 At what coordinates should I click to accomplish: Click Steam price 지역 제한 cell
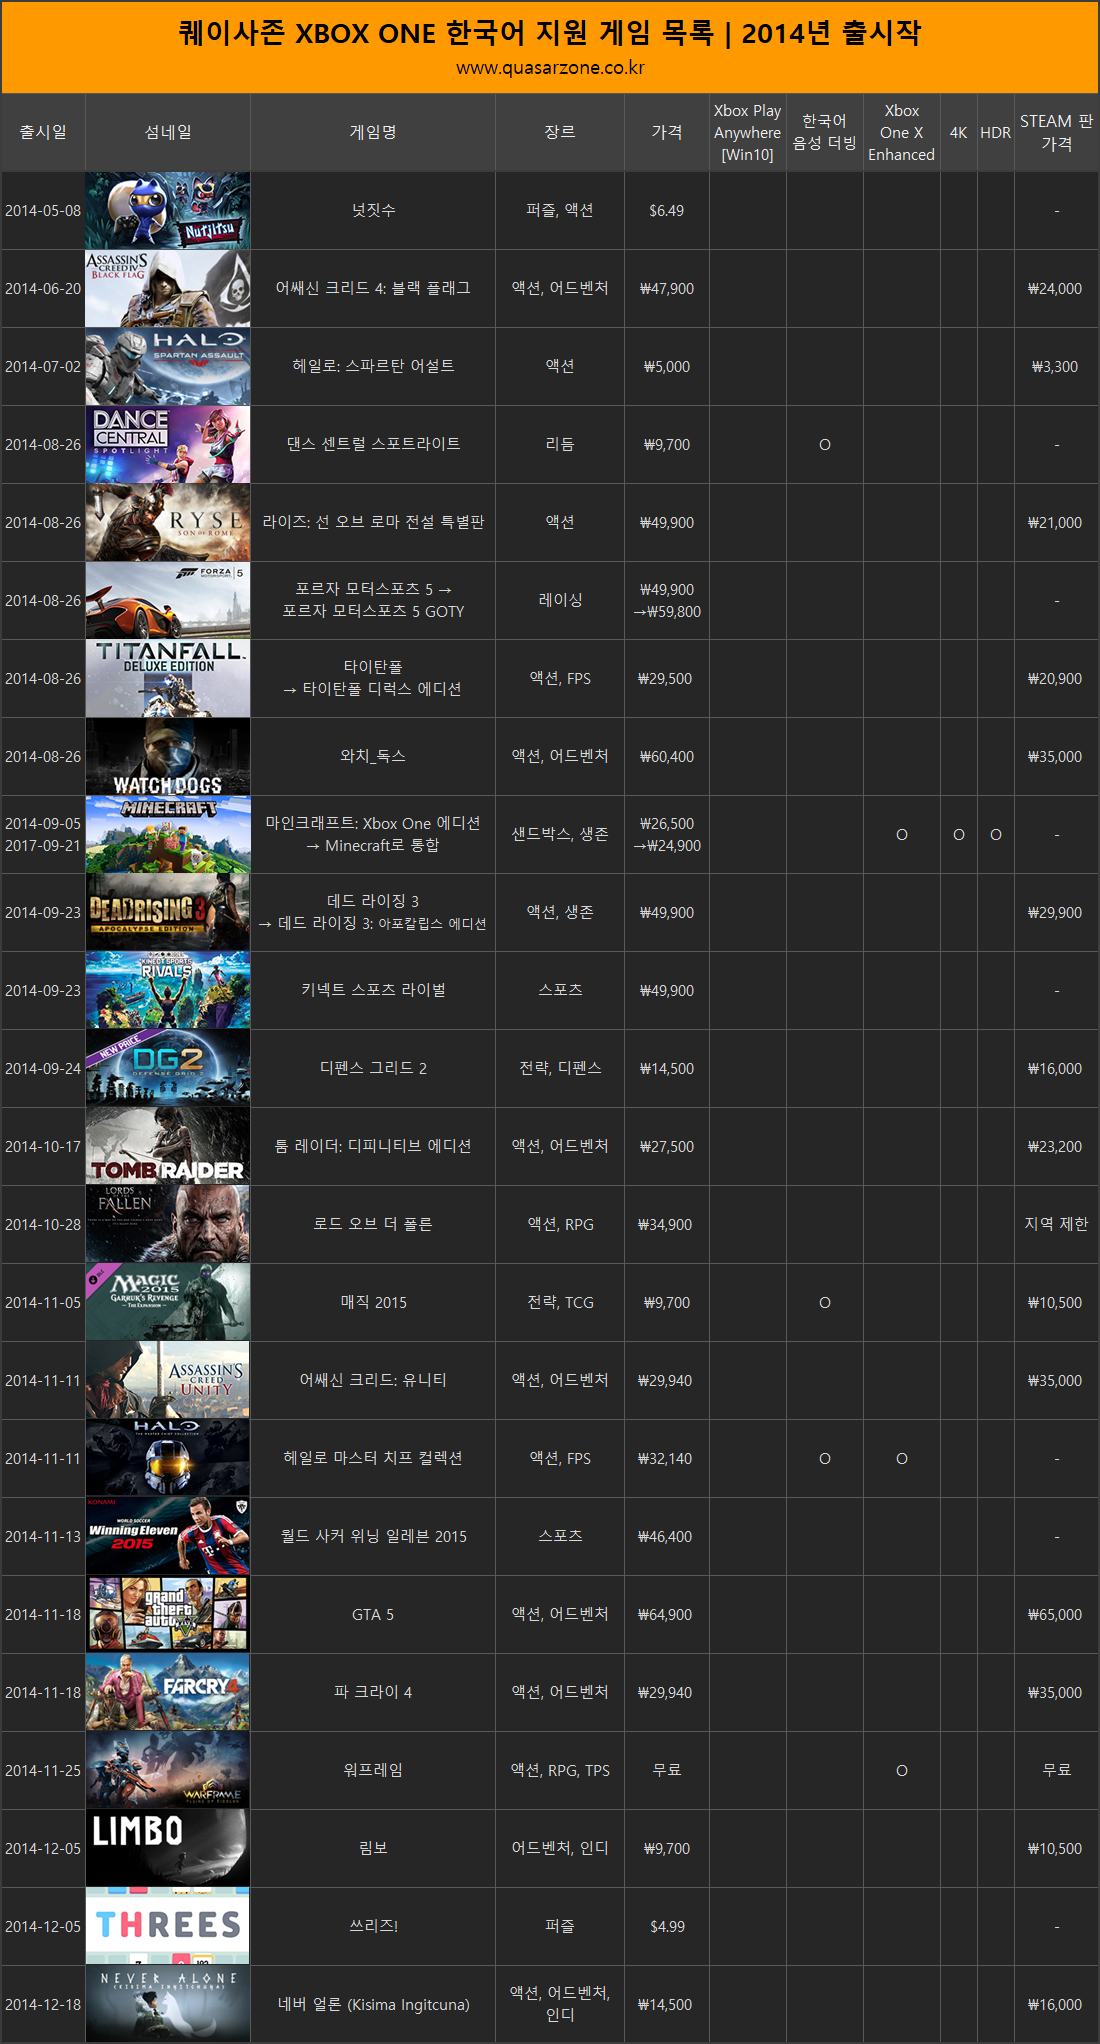(1057, 1225)
